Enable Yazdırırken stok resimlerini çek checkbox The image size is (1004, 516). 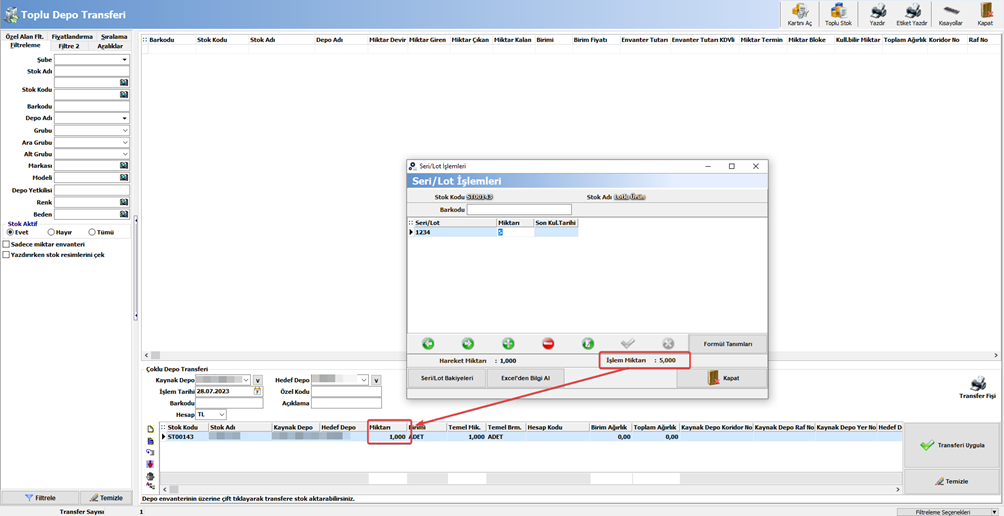[6, 254]
